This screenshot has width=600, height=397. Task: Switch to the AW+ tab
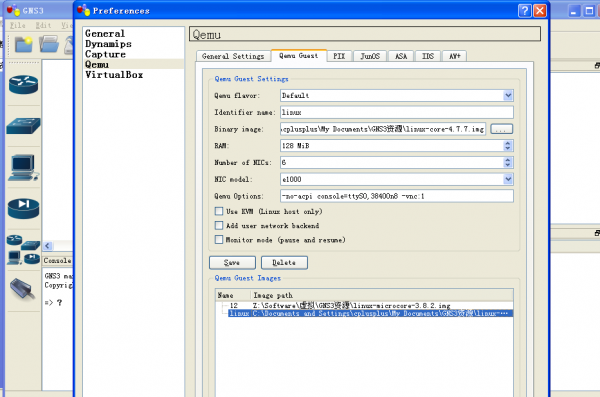click(455, 56)
